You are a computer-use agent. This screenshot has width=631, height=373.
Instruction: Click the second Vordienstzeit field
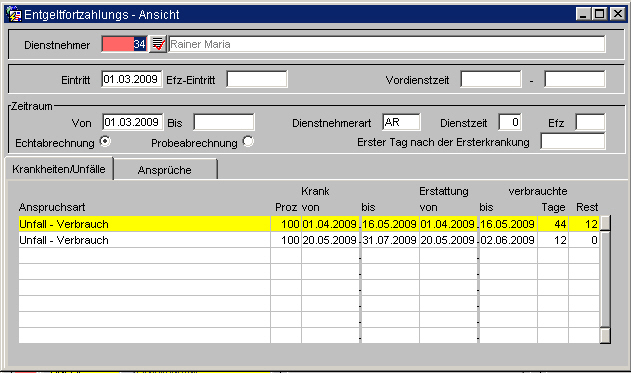click(575, 79)
